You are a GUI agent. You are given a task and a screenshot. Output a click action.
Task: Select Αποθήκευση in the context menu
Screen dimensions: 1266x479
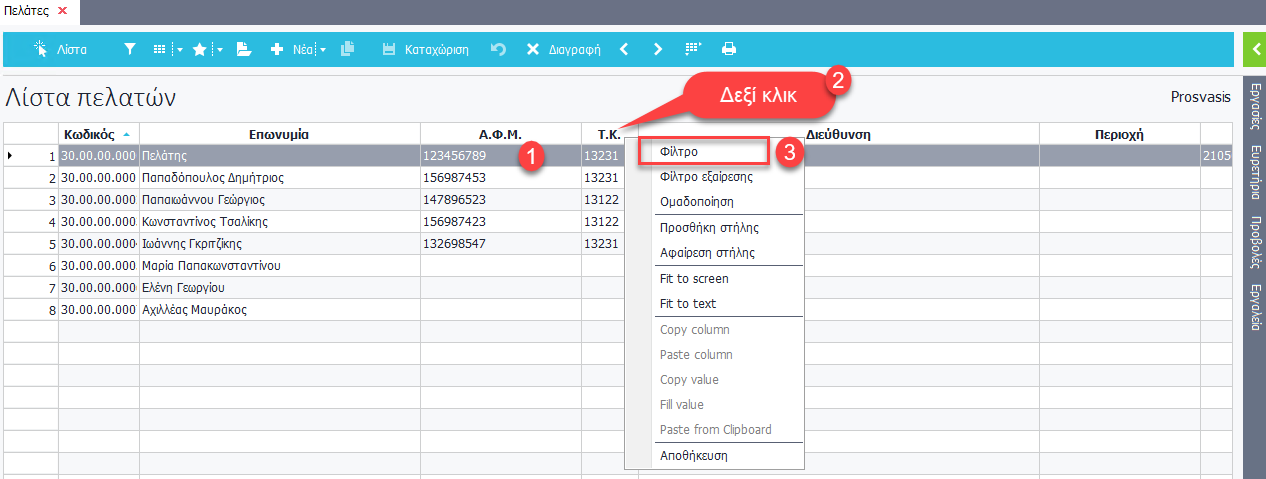[693, 455]
